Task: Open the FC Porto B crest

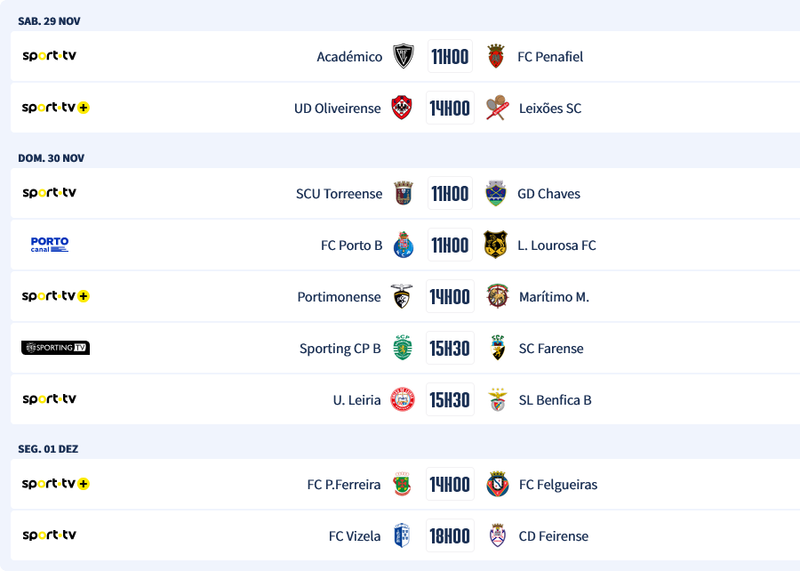Action: (403, 245)
